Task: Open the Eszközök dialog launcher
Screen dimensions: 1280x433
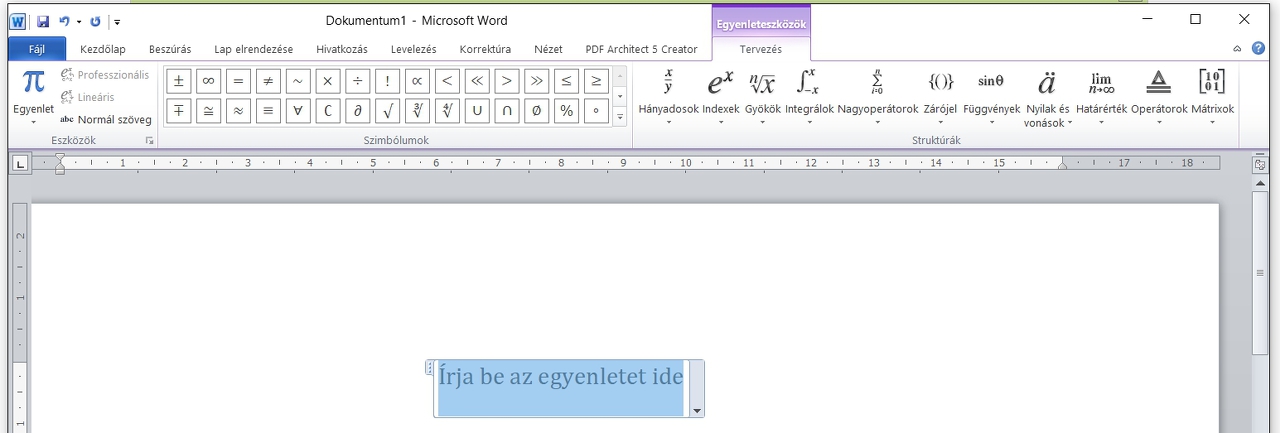Action: click(150, 141)
